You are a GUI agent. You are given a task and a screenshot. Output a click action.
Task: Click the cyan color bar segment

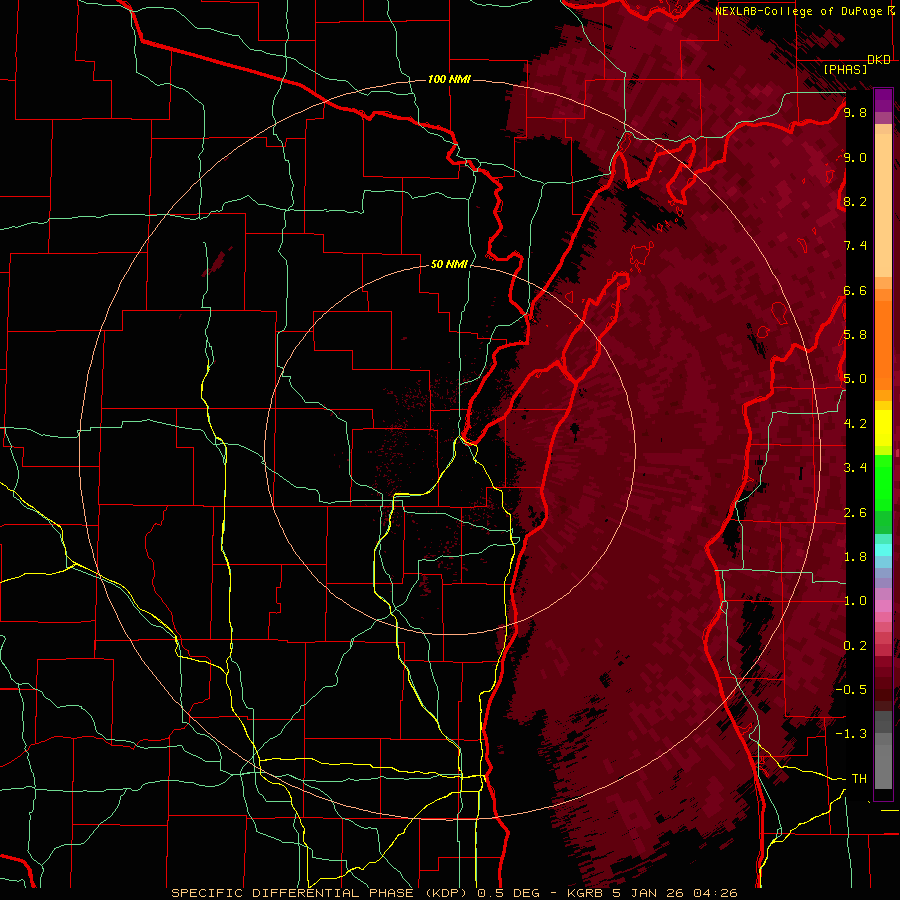pyautogui.click(x=883, y=550)
